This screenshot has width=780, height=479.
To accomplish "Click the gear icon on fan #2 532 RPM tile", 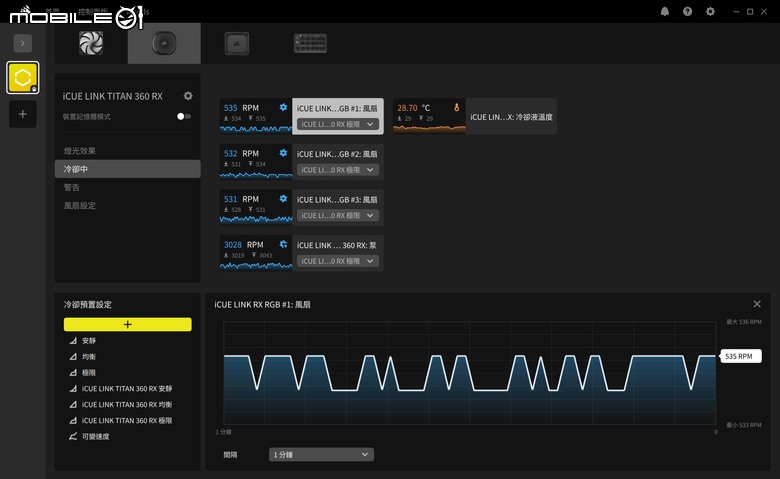I will 283,153.
